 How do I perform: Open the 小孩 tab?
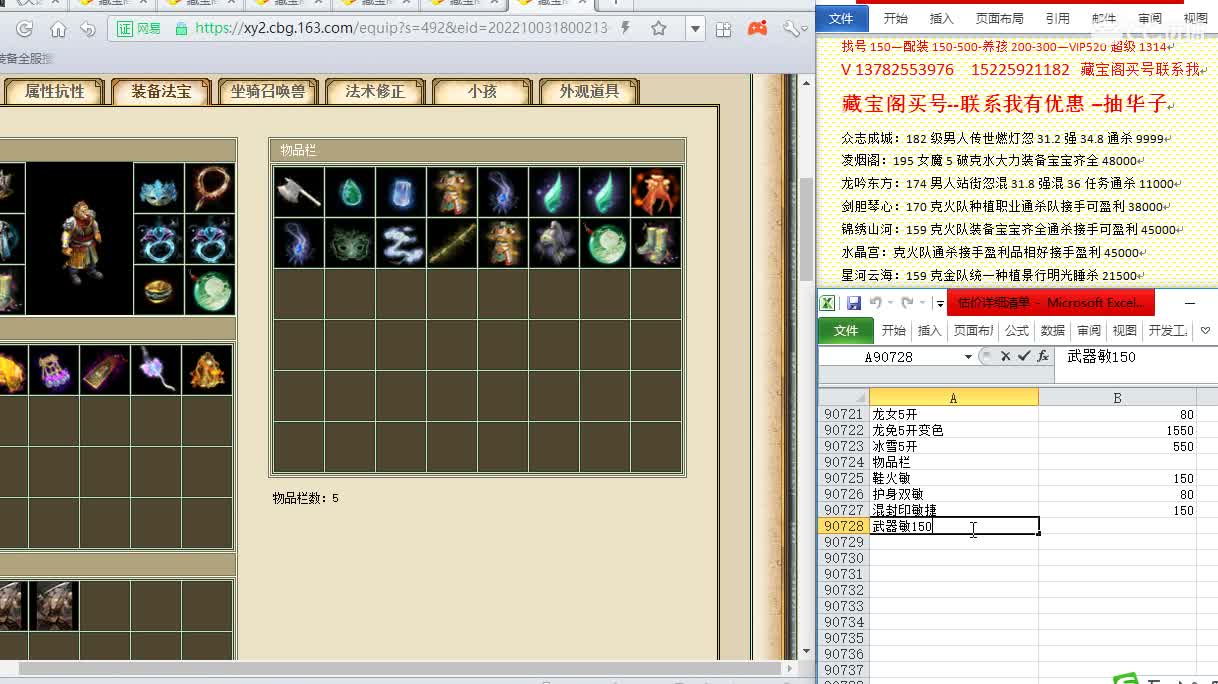click(482, 92)
